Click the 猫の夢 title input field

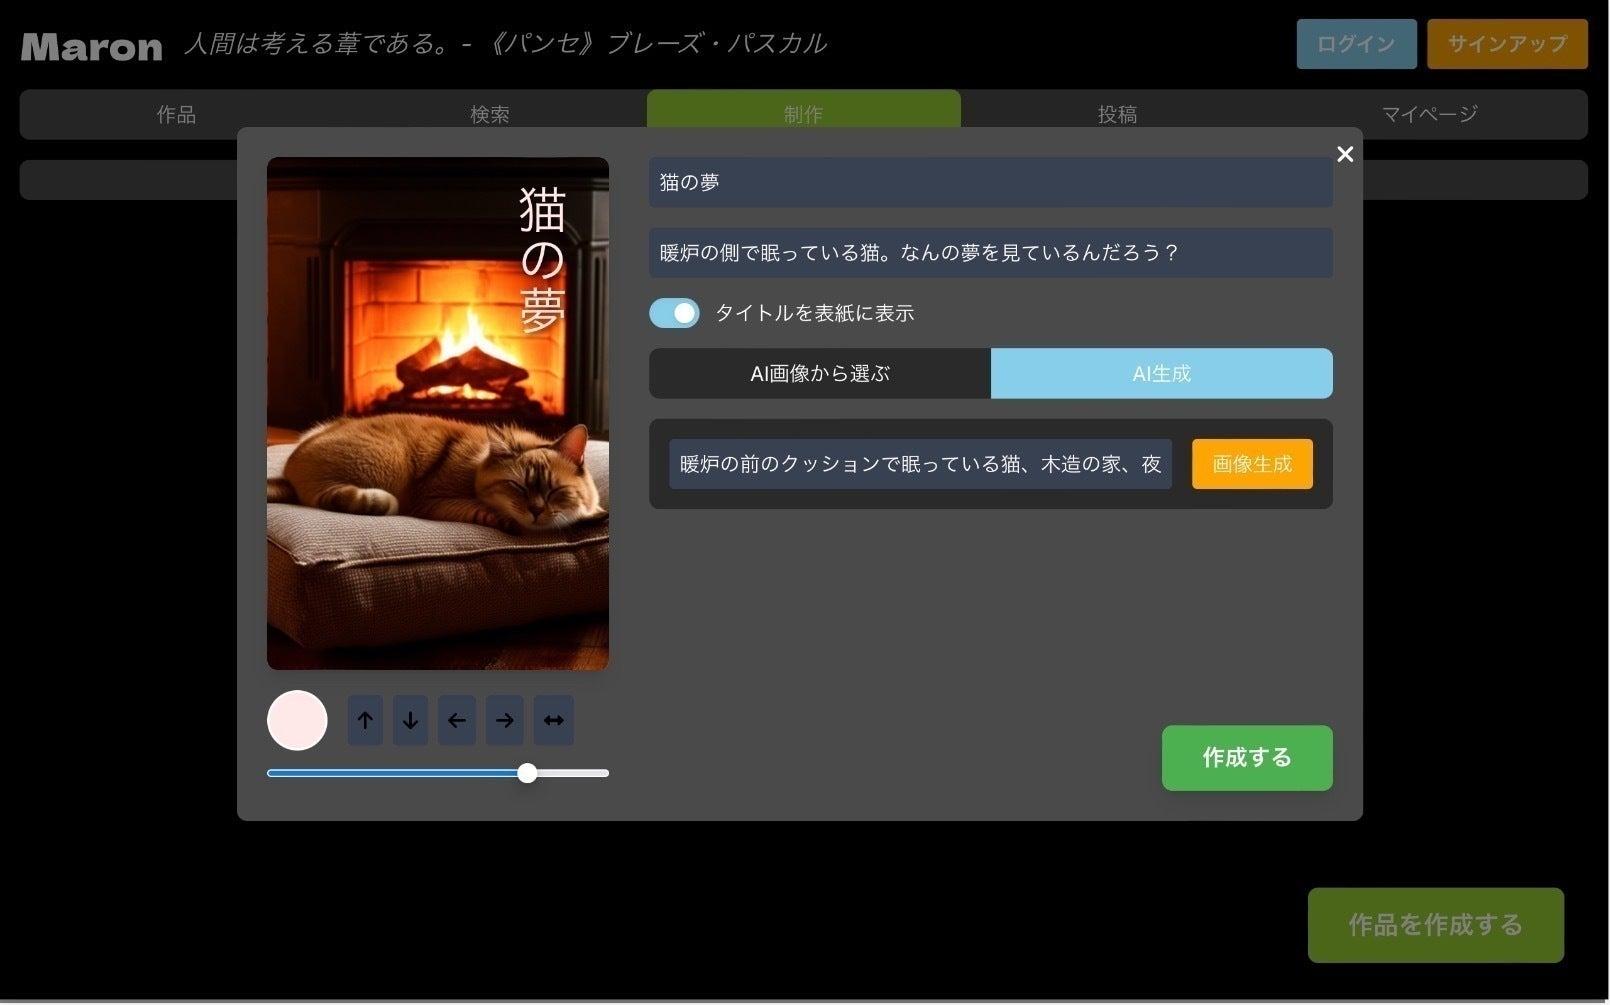[990, 183]
